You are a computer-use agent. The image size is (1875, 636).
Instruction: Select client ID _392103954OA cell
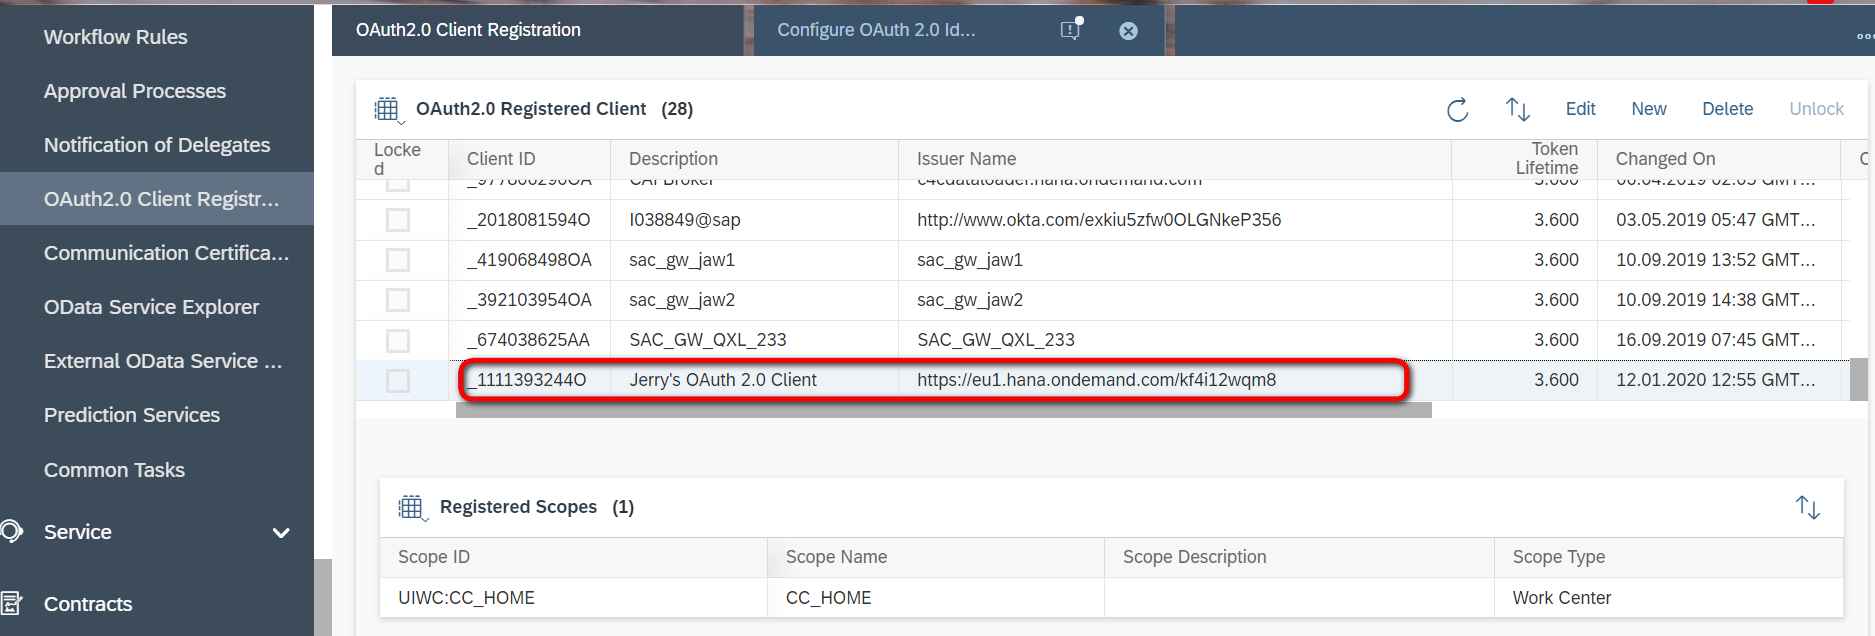pyautogui.click(x=529, y=300)
